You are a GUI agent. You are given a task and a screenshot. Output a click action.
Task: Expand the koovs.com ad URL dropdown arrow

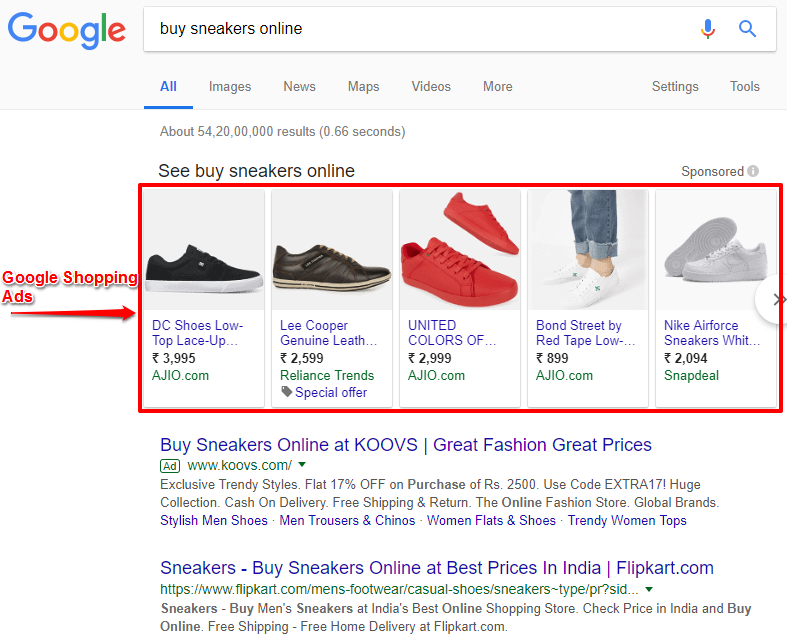coord(302,466)
